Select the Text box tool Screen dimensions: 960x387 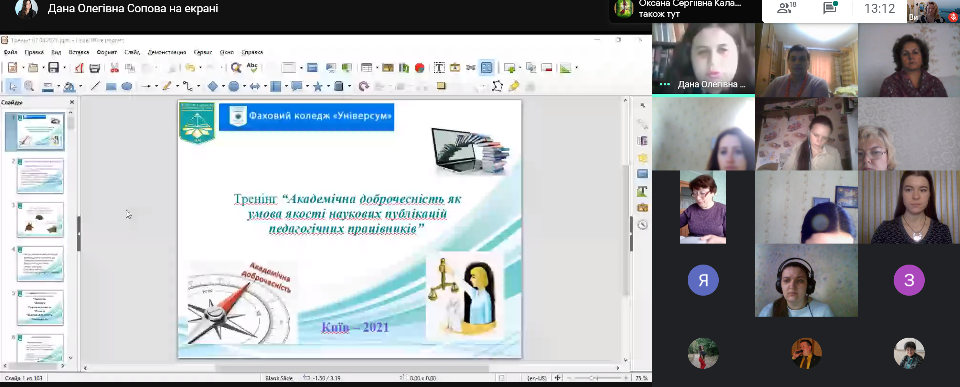tap(439, 67)
